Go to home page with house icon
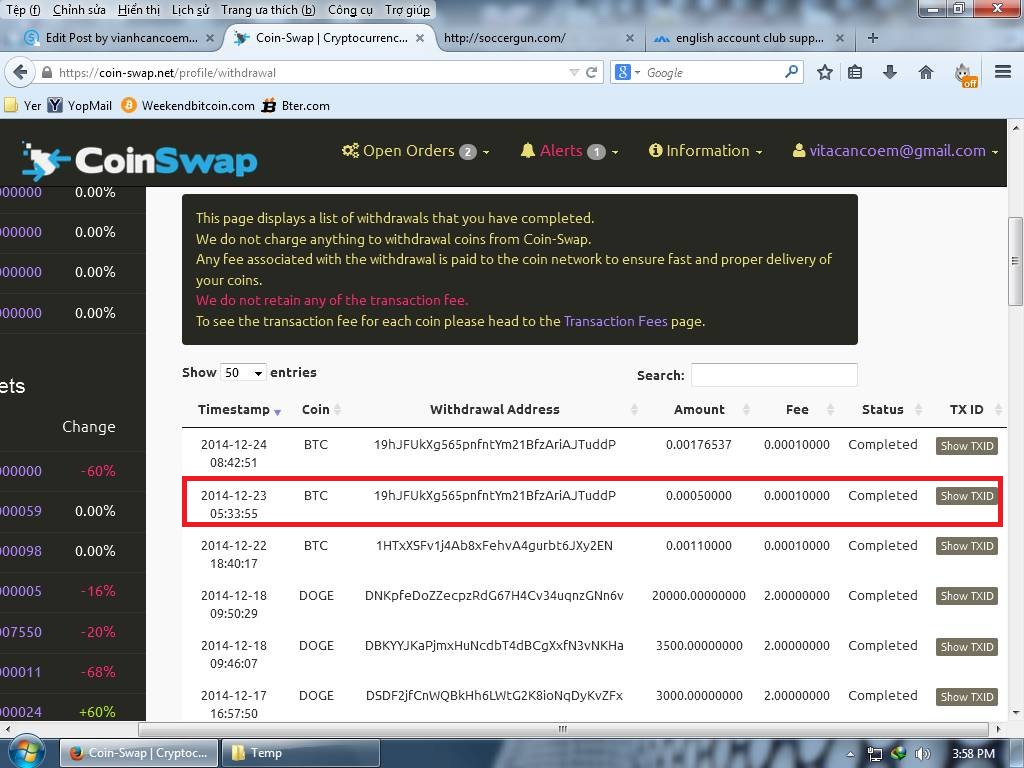Image resolution: width=1024 pixels, height=768 pixels. (925, 72)
